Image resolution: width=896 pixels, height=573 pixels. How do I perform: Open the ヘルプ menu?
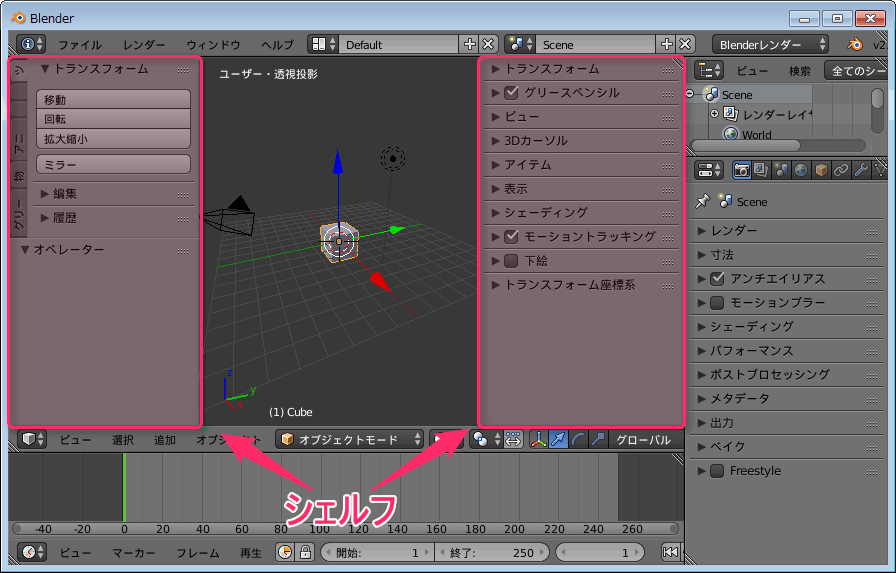[x=277, y=45]
